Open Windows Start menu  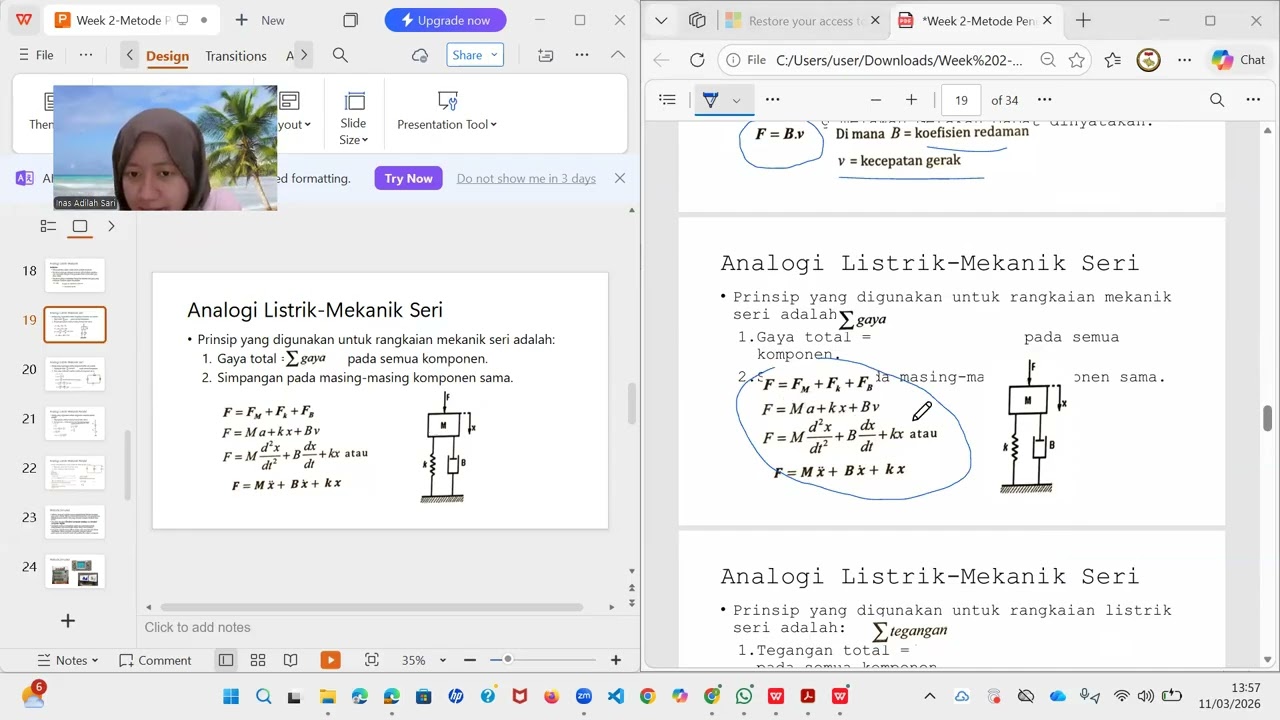coord(231,696)
